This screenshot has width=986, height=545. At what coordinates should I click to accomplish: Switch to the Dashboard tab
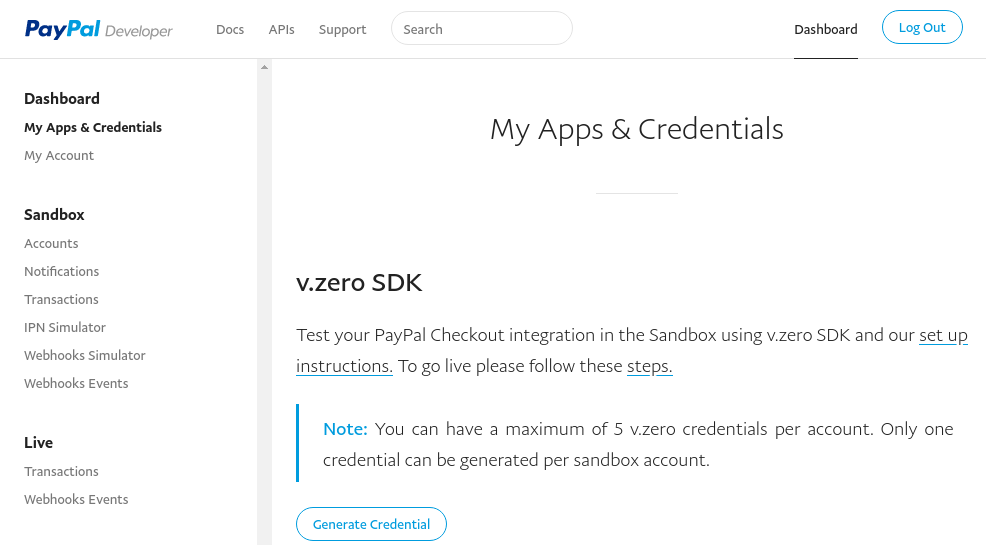point(826,30)
